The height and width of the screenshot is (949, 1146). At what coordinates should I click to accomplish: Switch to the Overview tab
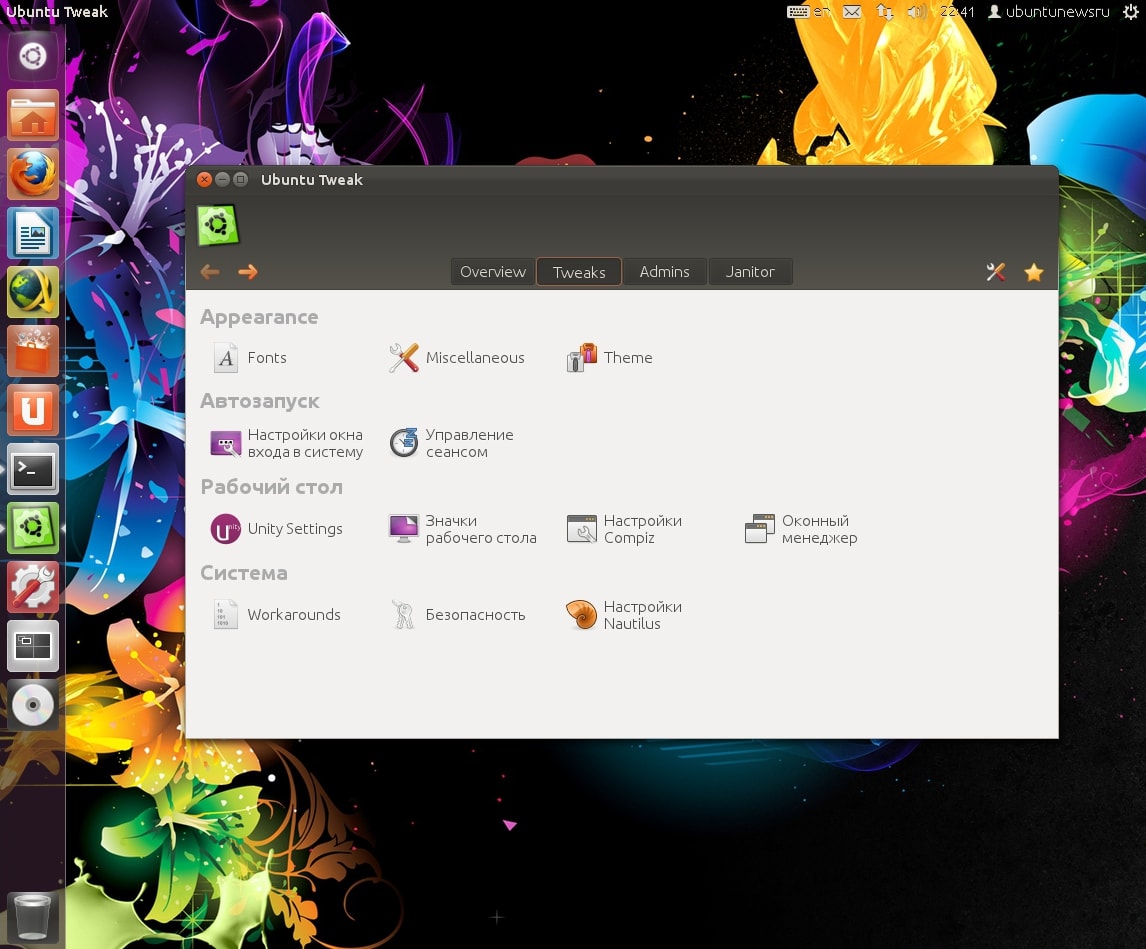(x=493, y=271)
